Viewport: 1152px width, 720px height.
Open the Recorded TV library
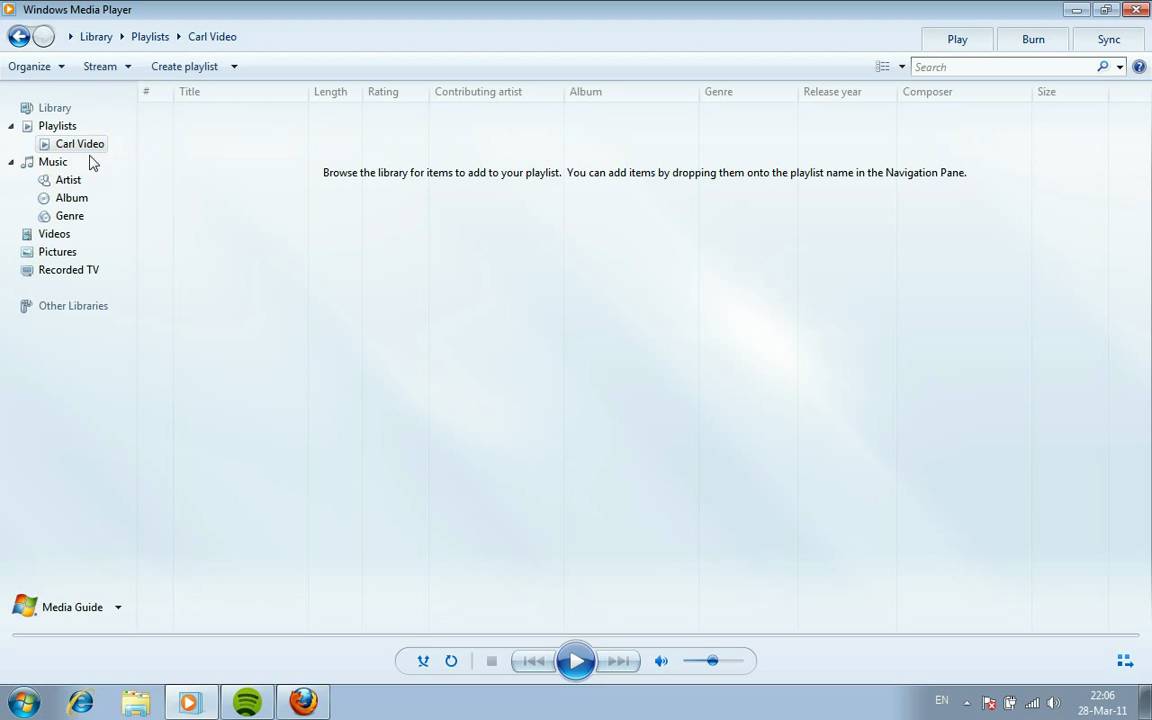coord(68,270)
